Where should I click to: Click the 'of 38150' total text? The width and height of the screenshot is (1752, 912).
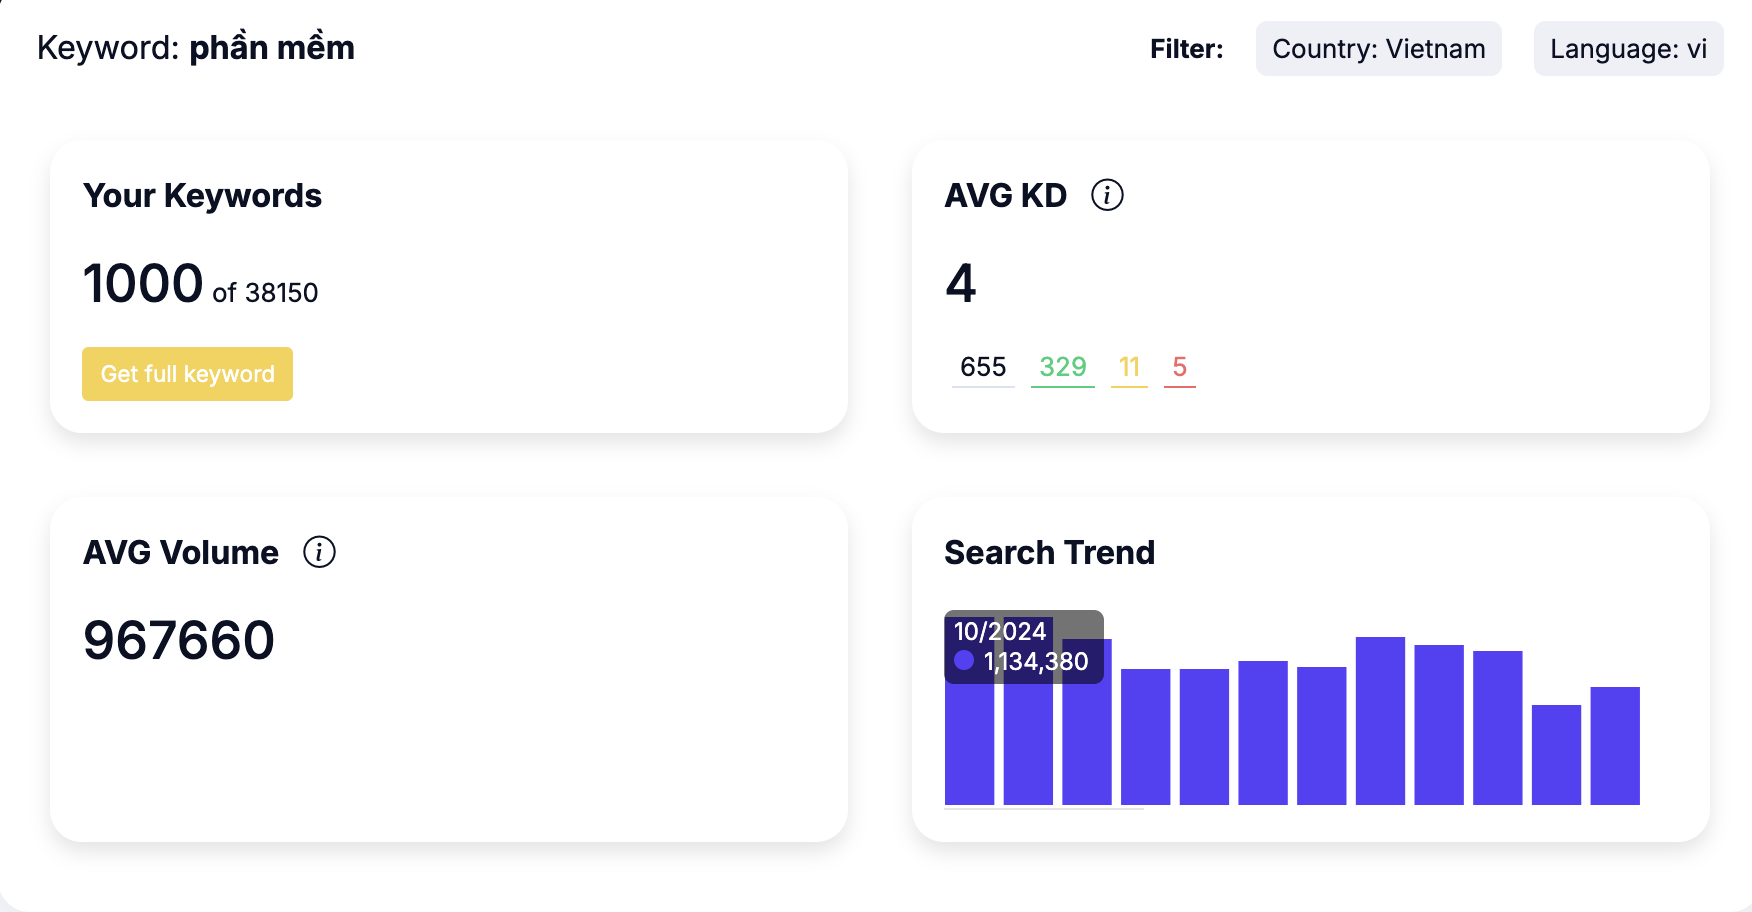[265, 293]
